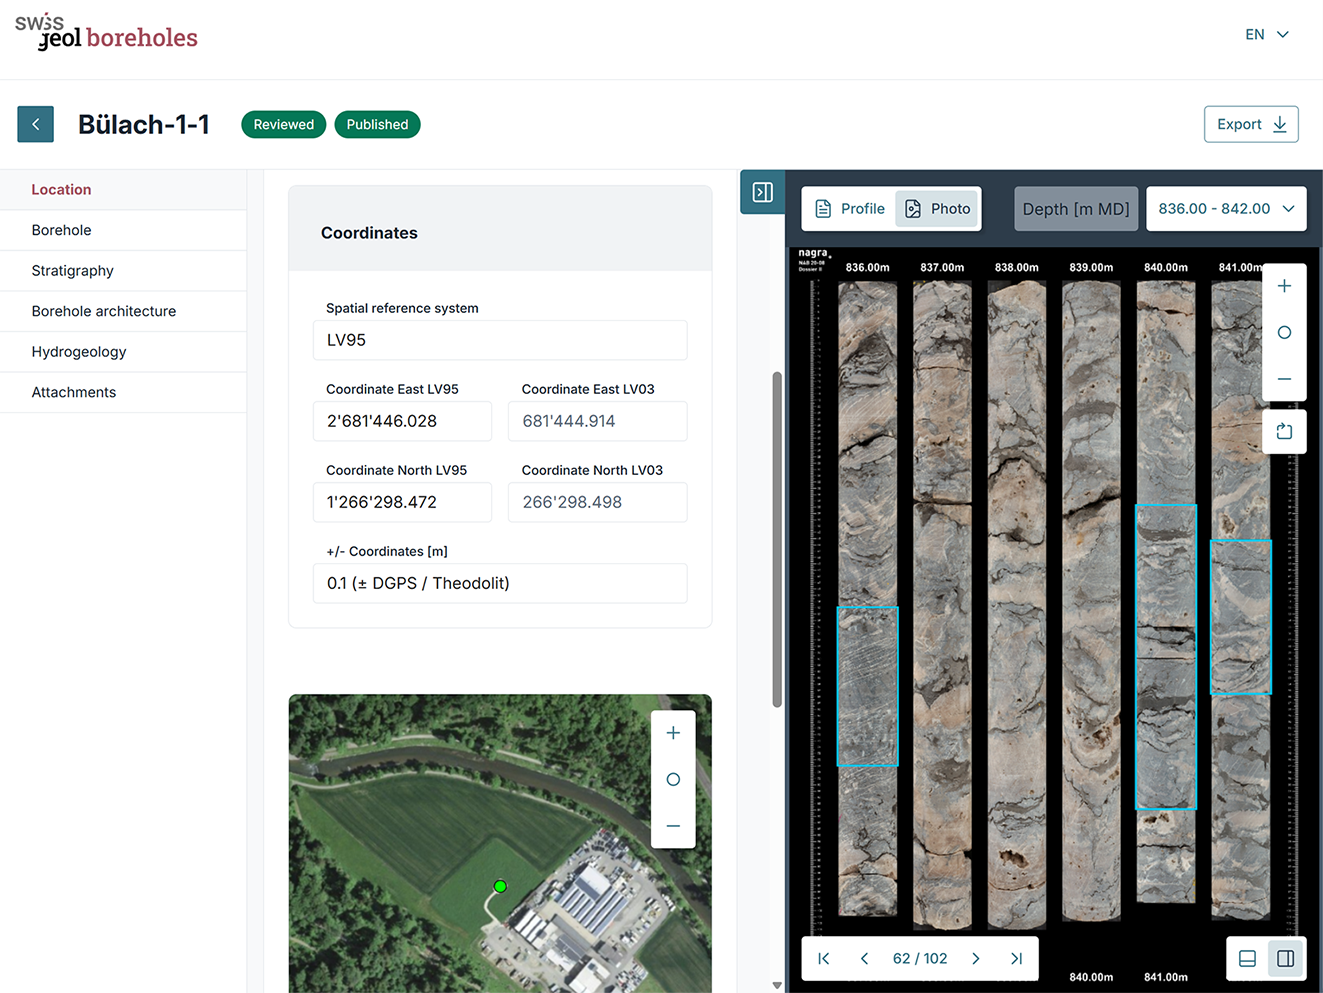Image resolution: width=1323 pixels, height=993 pixels.
Task: Open the EN language dropdown
Action: (x=1266, y=34)
